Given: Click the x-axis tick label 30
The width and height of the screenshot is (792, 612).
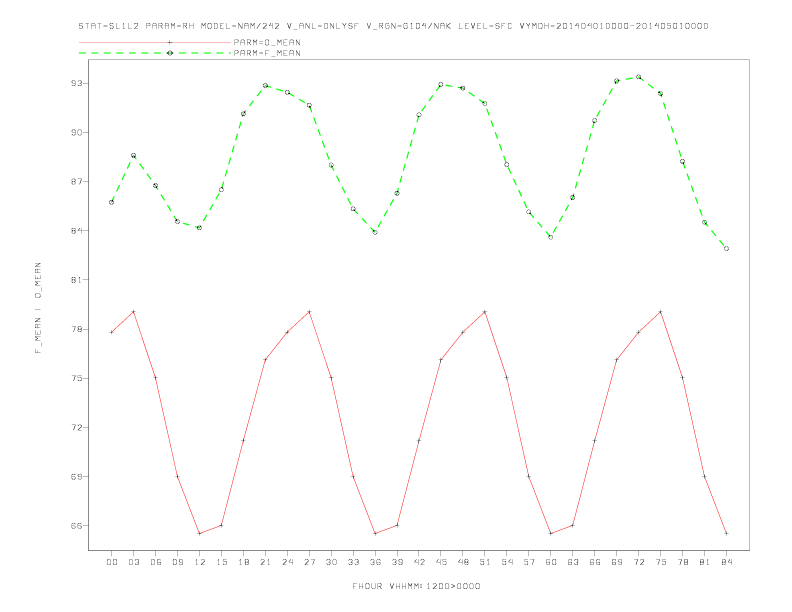Looking at the screenshot, I should tap(331, 562).
